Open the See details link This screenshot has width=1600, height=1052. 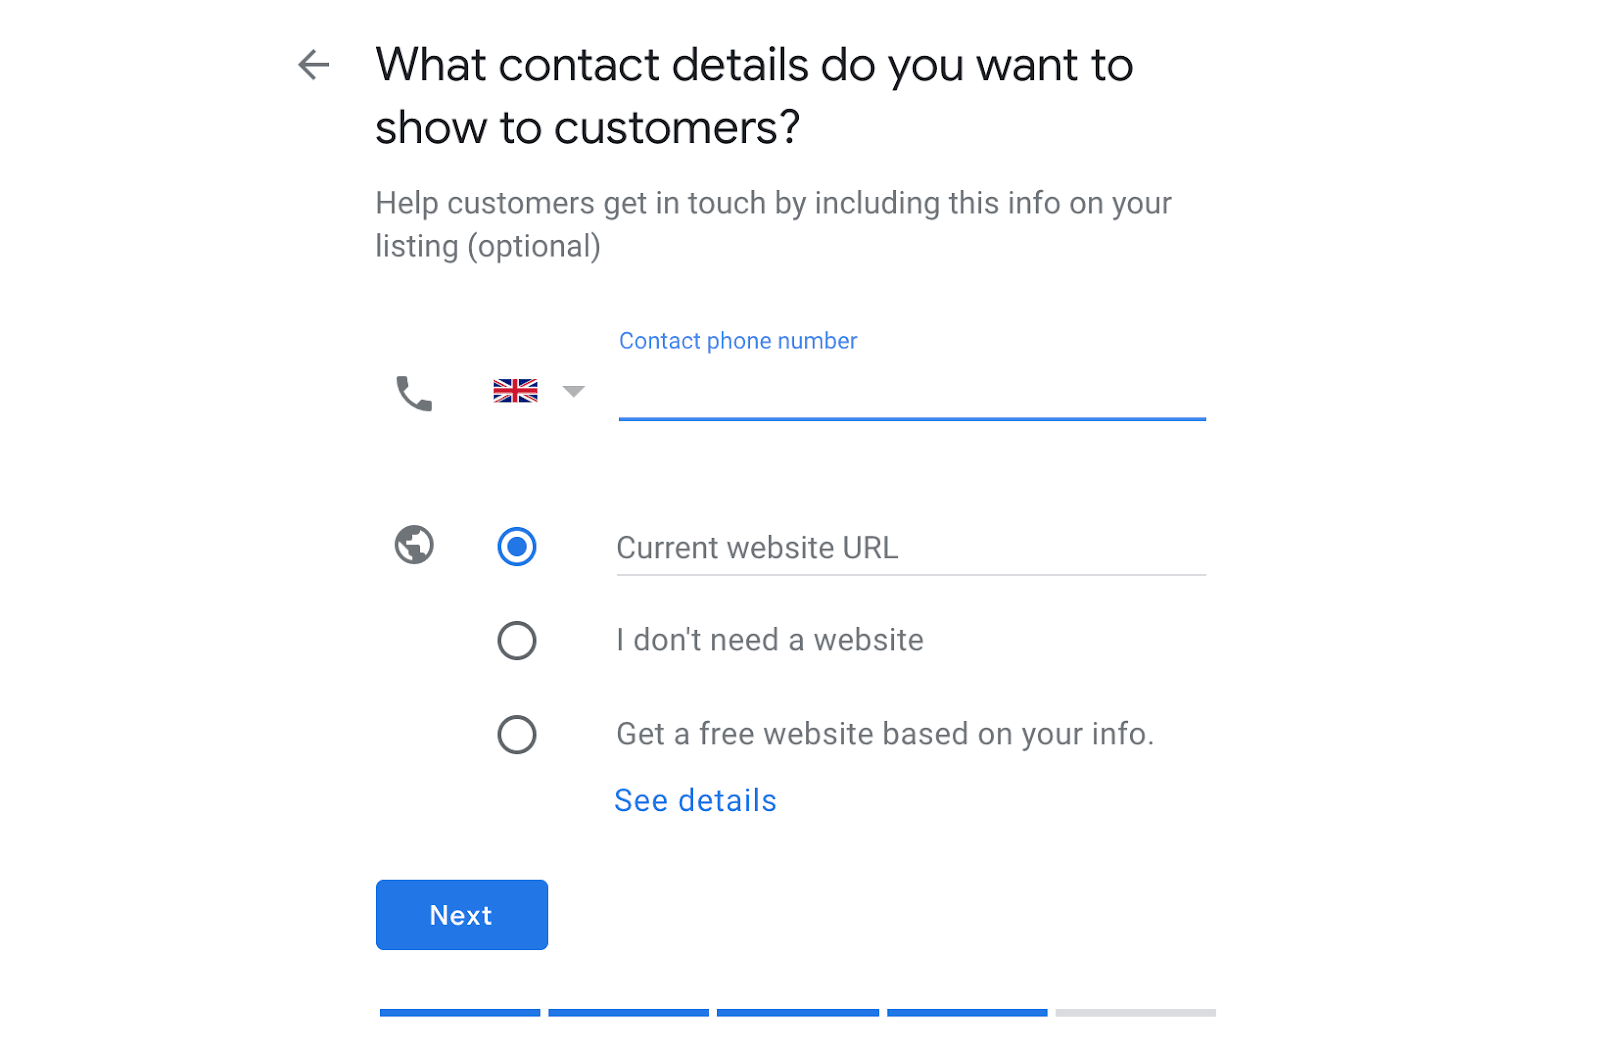click(695, 801)
